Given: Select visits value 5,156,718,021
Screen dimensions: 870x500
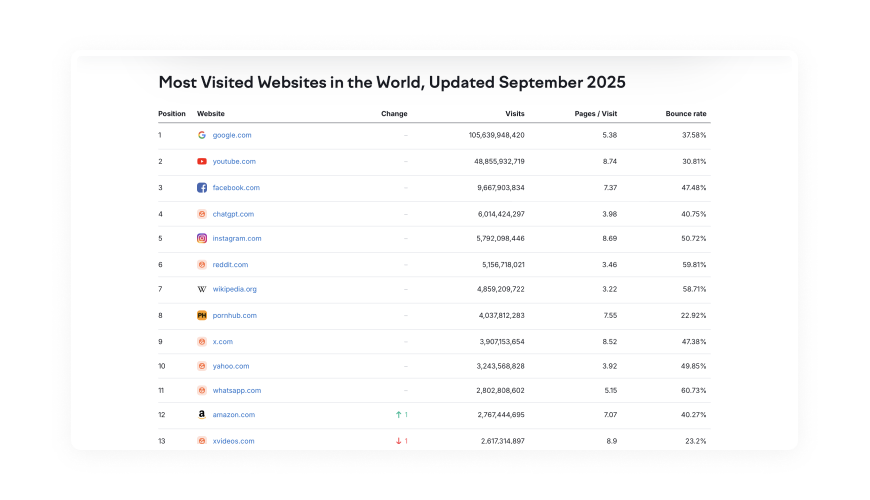Looking at the screenshot, I should pyautogui.click(x=503, y=265).
